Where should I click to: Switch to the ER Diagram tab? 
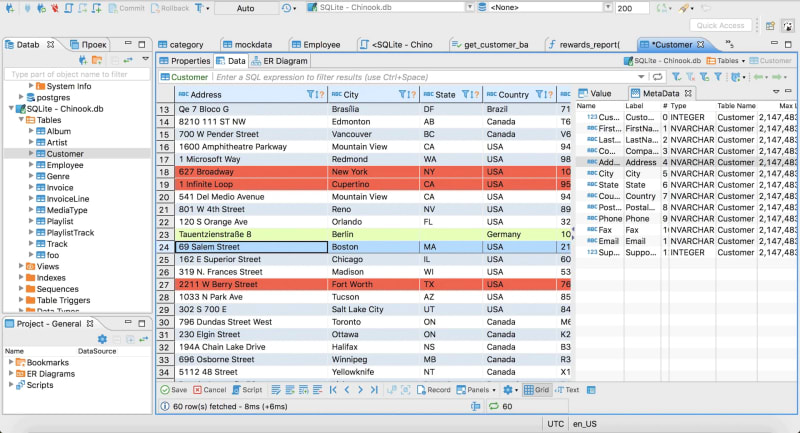(x=279, y=61)
